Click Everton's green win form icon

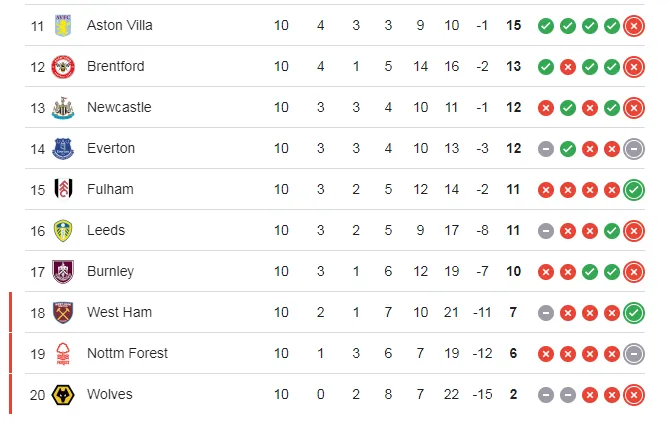click(x=567, y=148)
